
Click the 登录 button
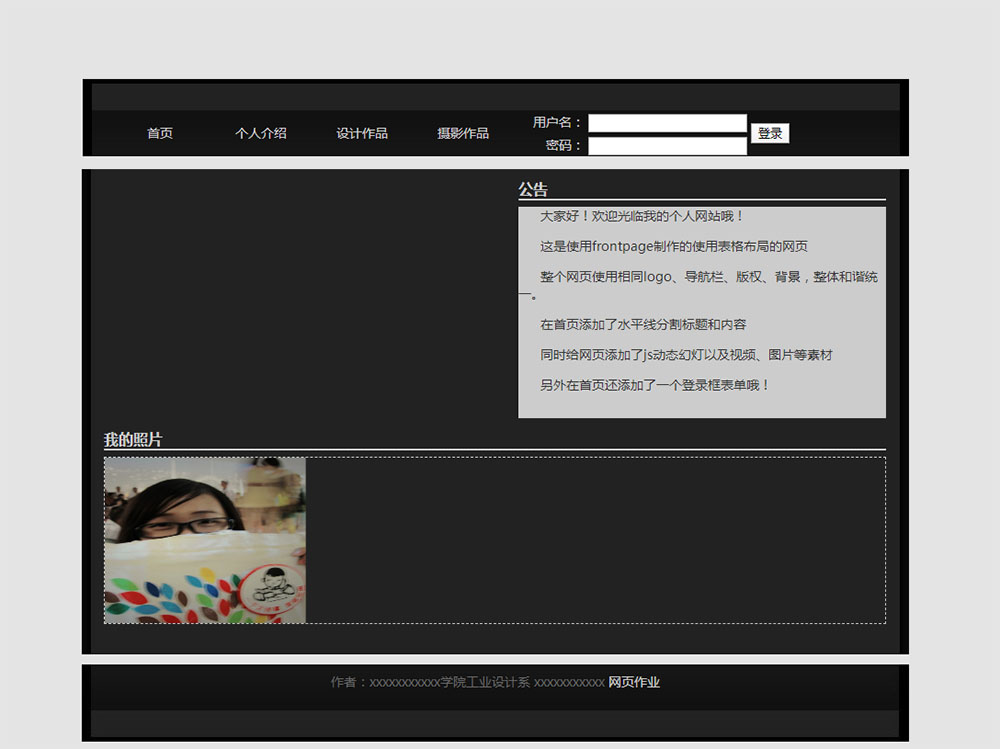(770, 133)
